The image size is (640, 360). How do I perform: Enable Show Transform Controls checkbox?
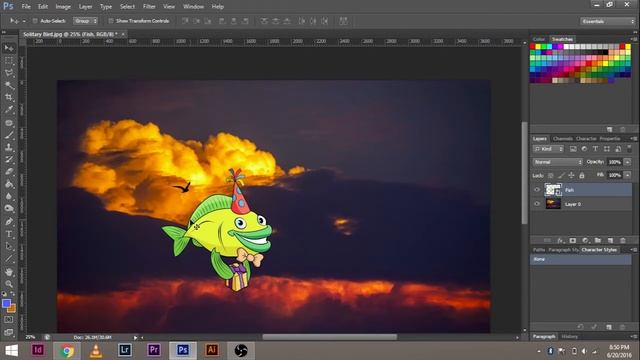111,21
